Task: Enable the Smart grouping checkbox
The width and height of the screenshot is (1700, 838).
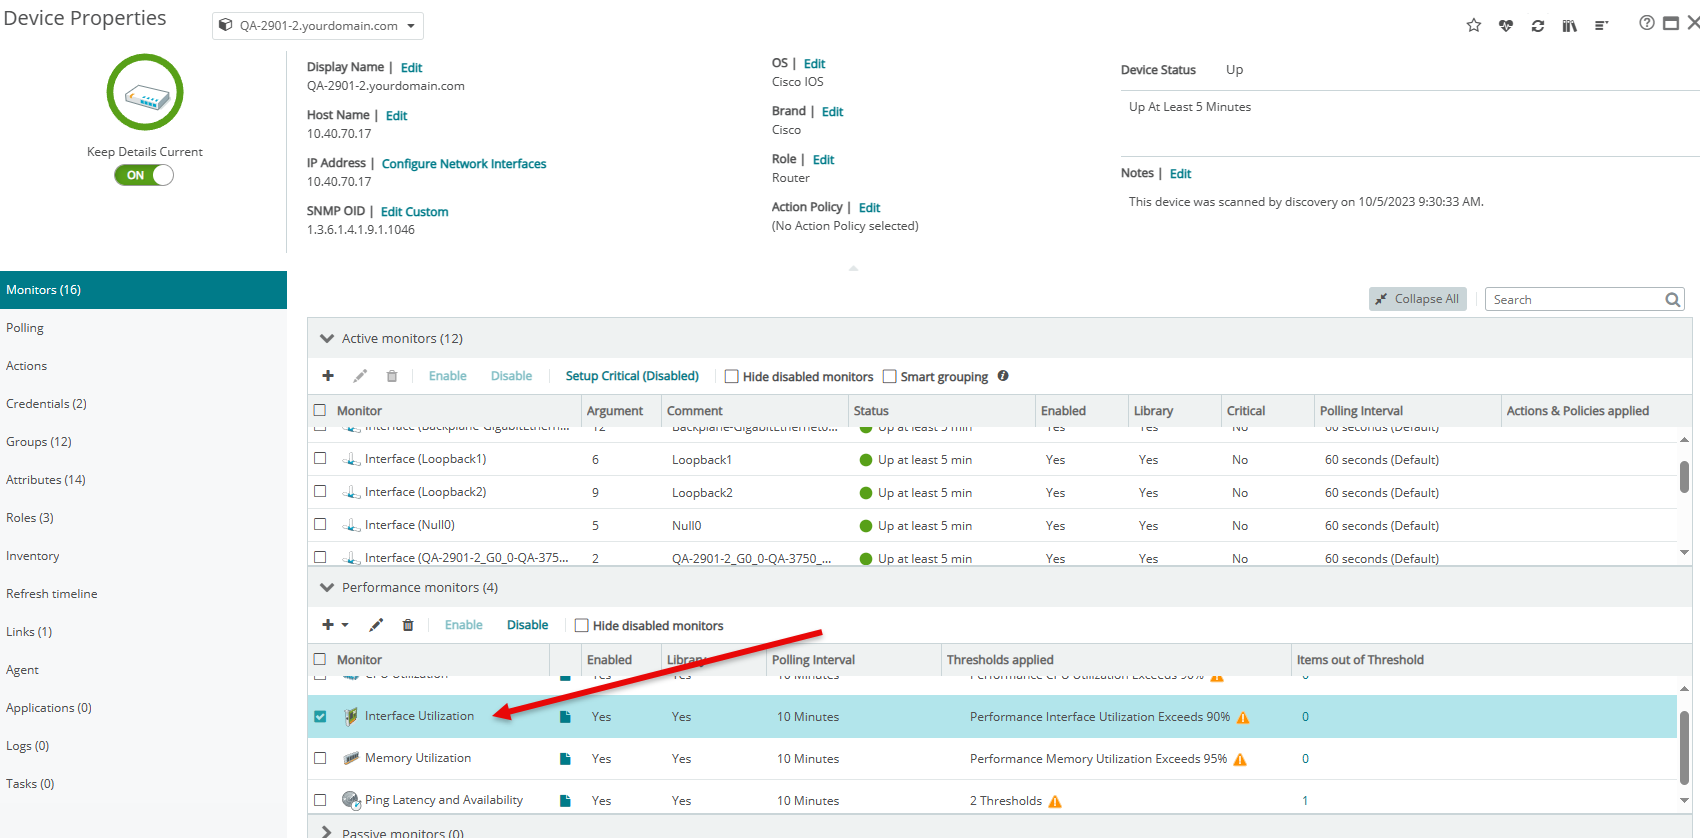Action: click(x=890, y=377)
